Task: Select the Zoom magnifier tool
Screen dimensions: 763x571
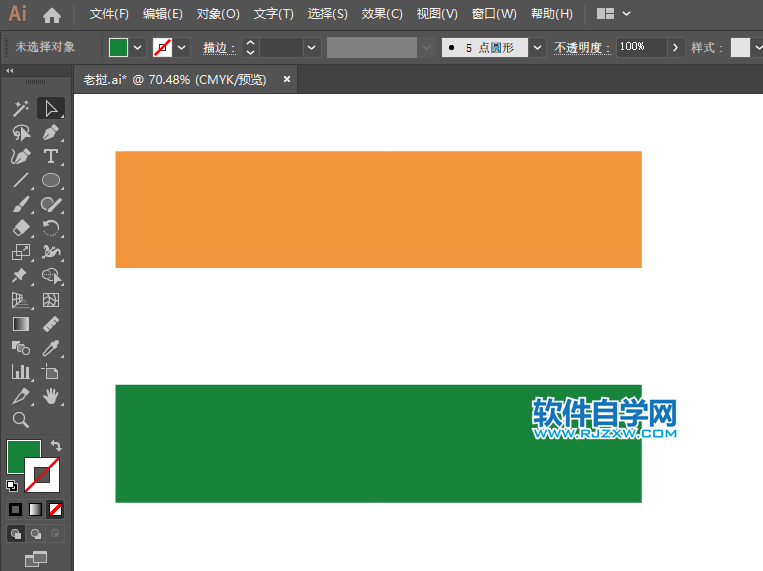Action: click(20, 420)
